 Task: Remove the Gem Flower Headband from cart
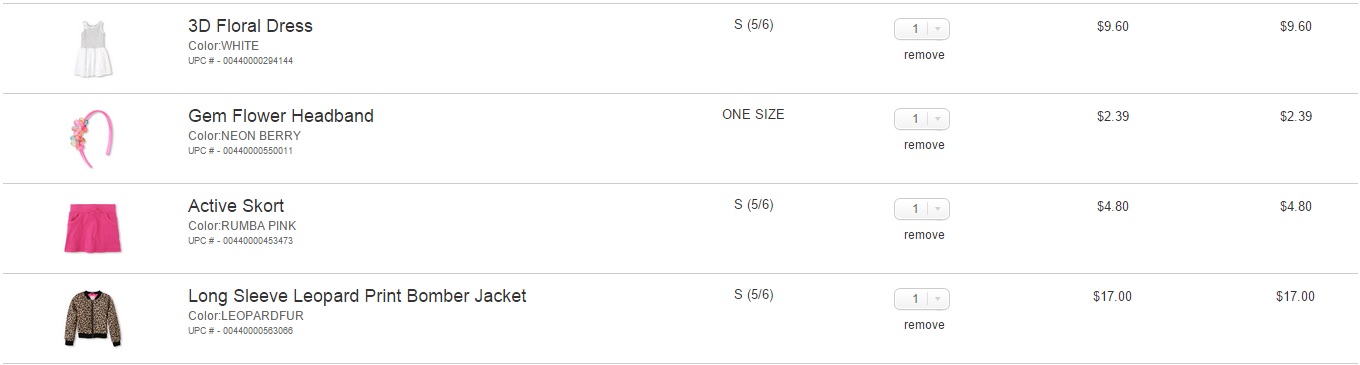coord(924,145)
